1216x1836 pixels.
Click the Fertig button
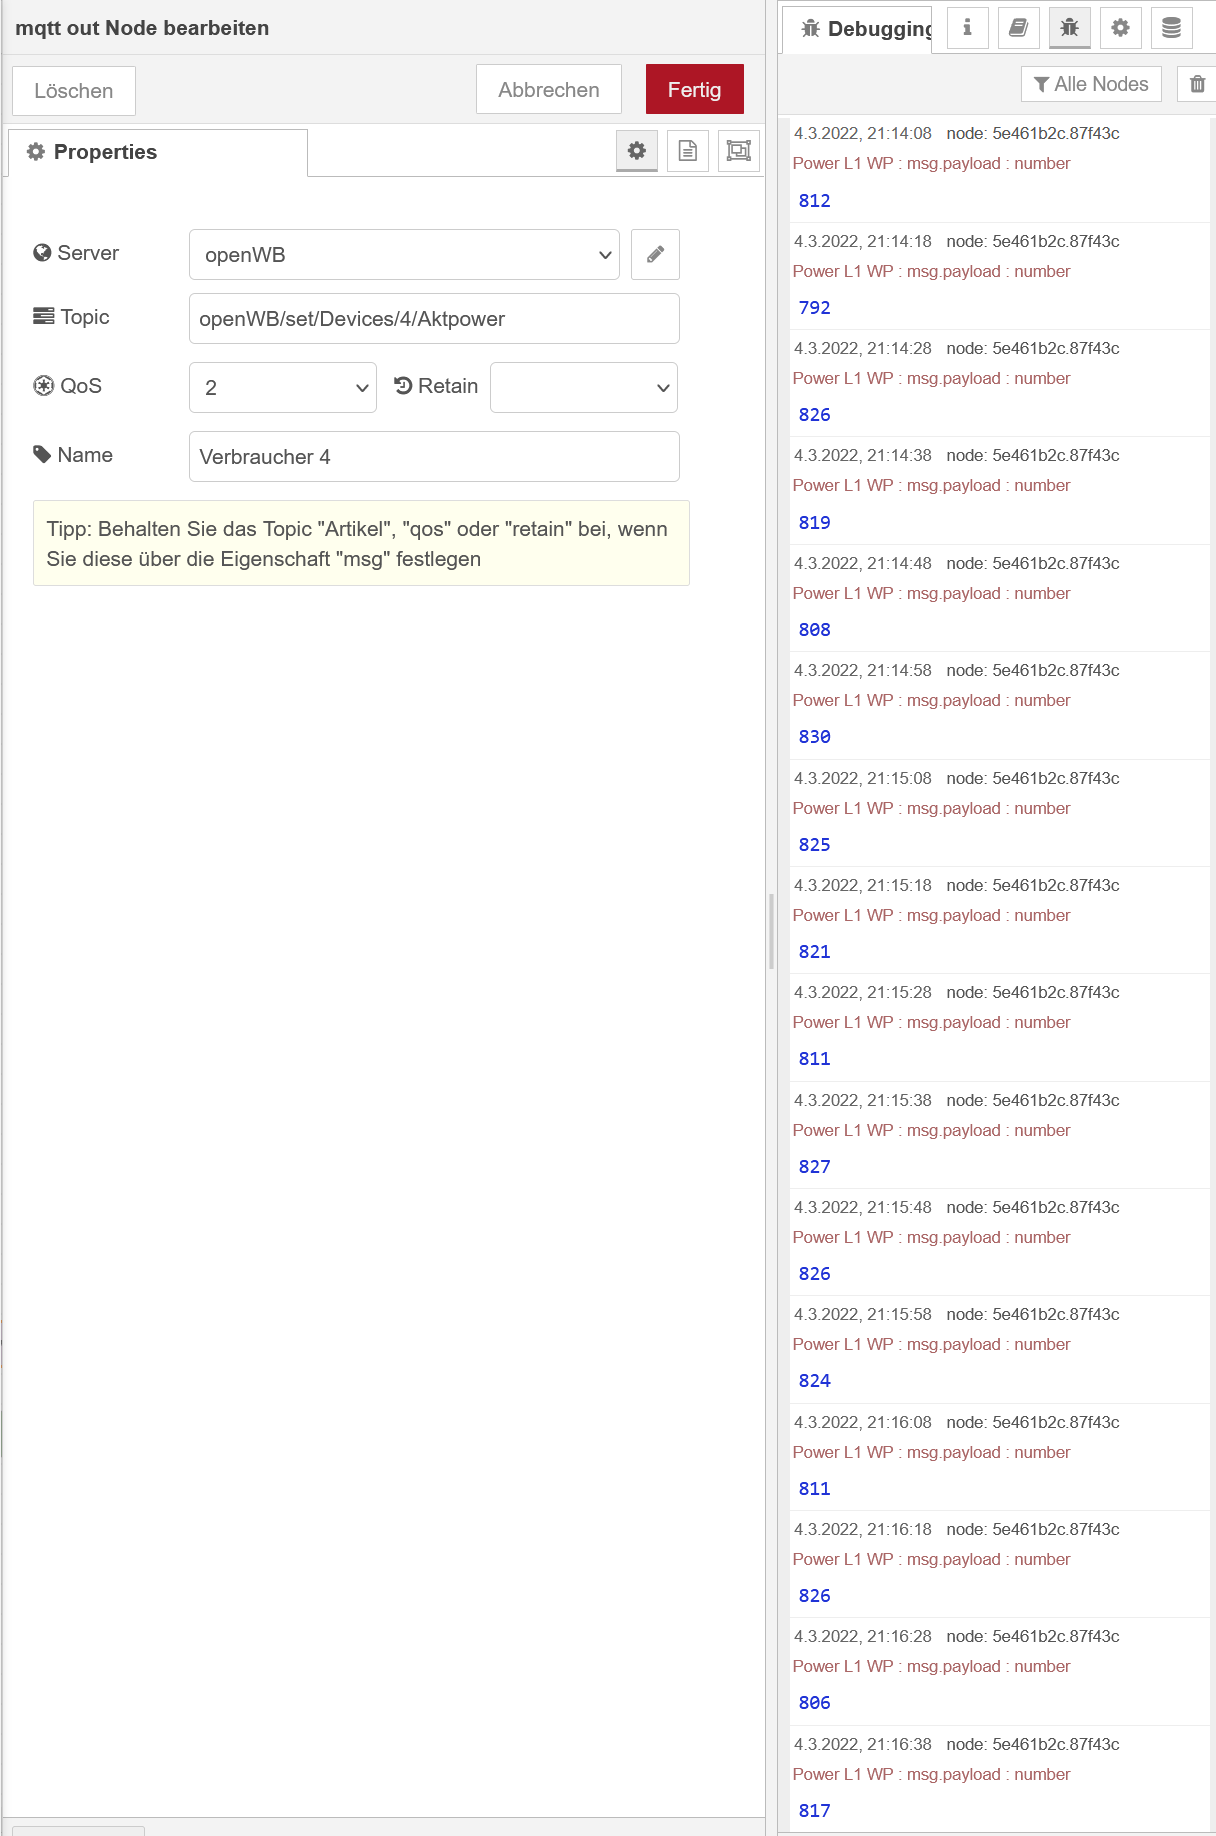point(694,90)
